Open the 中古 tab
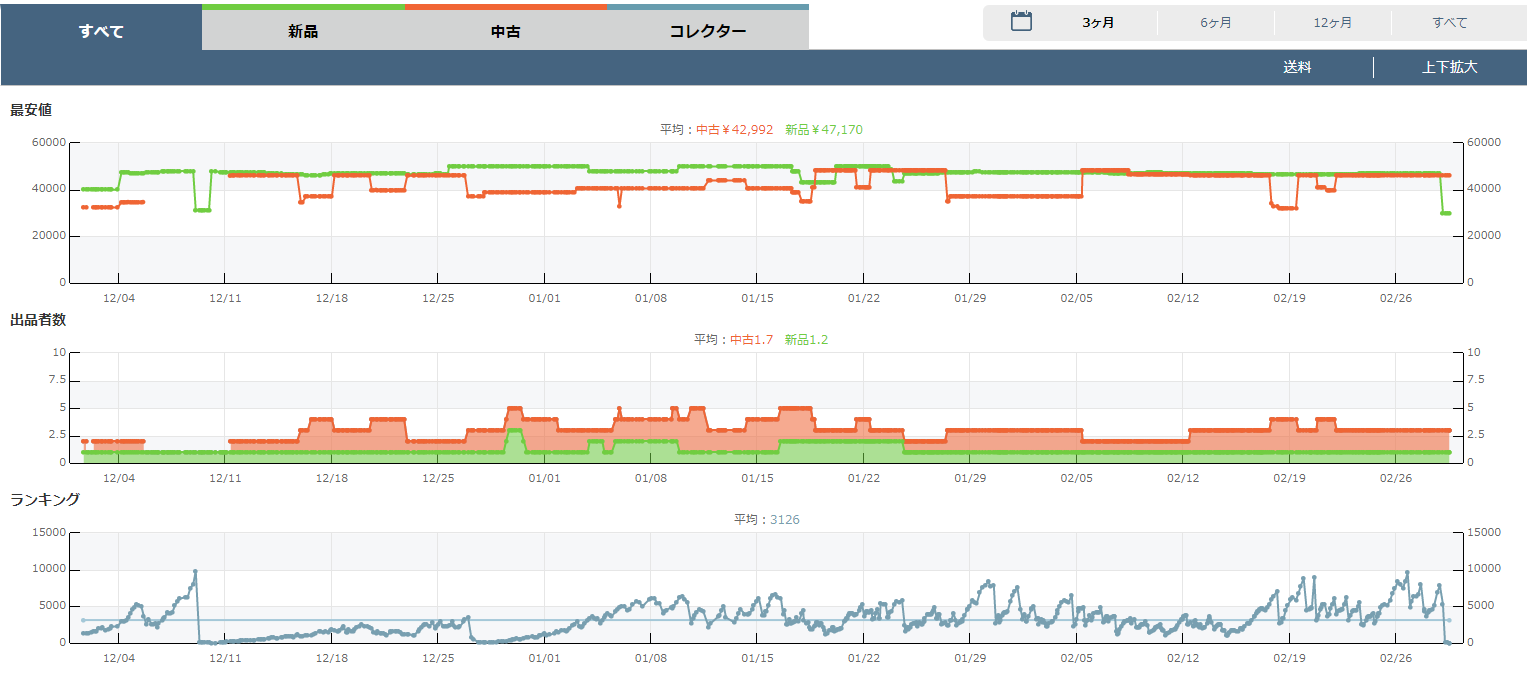Image resolution: width=1527 pixels, height=673 pixels. tap(506, 31)
